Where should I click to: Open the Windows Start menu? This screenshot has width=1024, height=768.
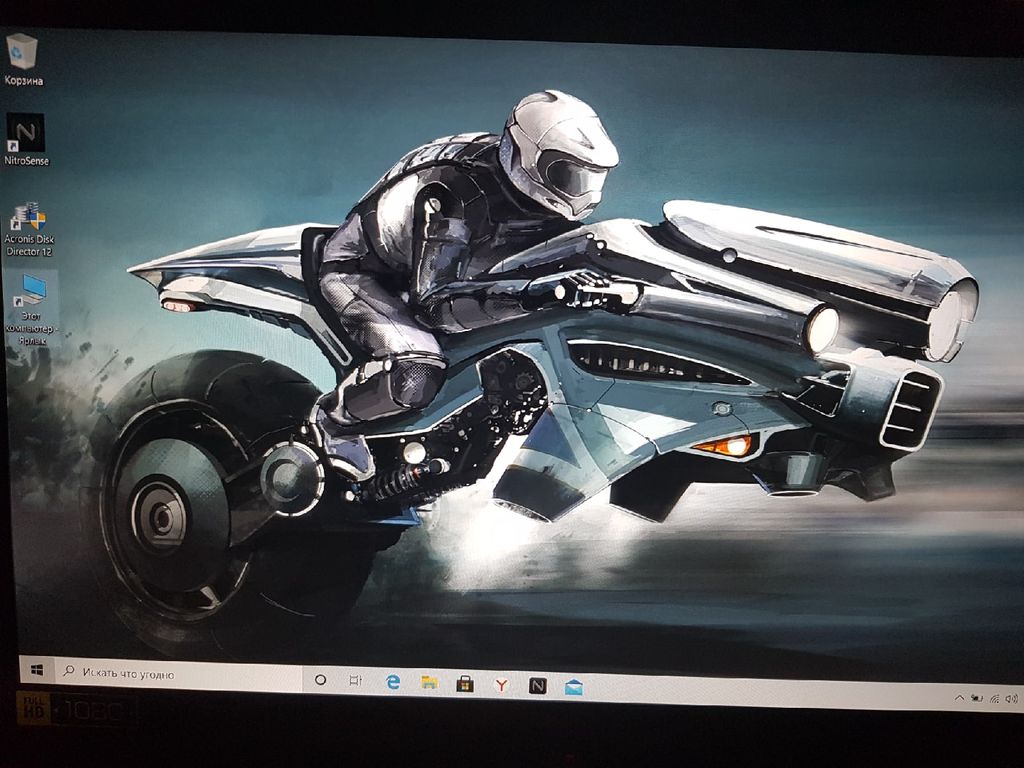pos(37,672)
